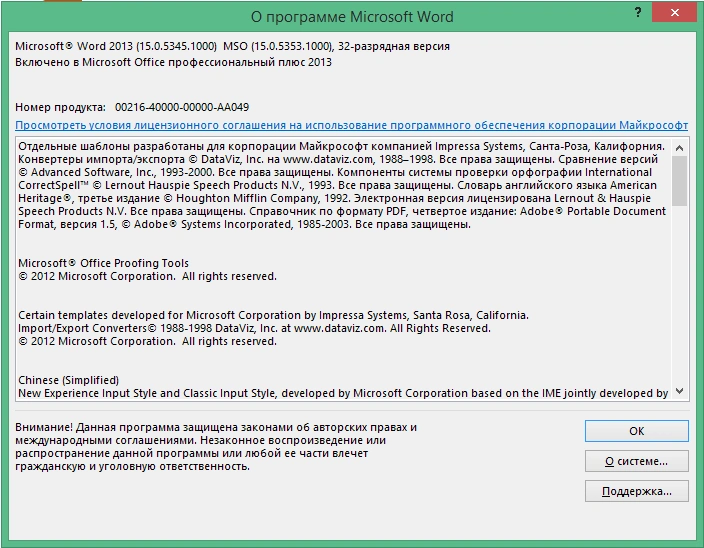This screenshot has height=548, width=704.
Task: Click the New Experience Input Style line
Action: pos(343,393)
